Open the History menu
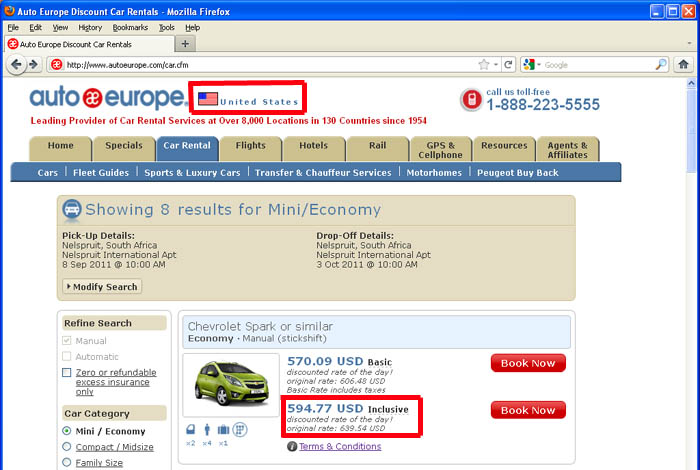Screen dimensions: 700x470 90,28
